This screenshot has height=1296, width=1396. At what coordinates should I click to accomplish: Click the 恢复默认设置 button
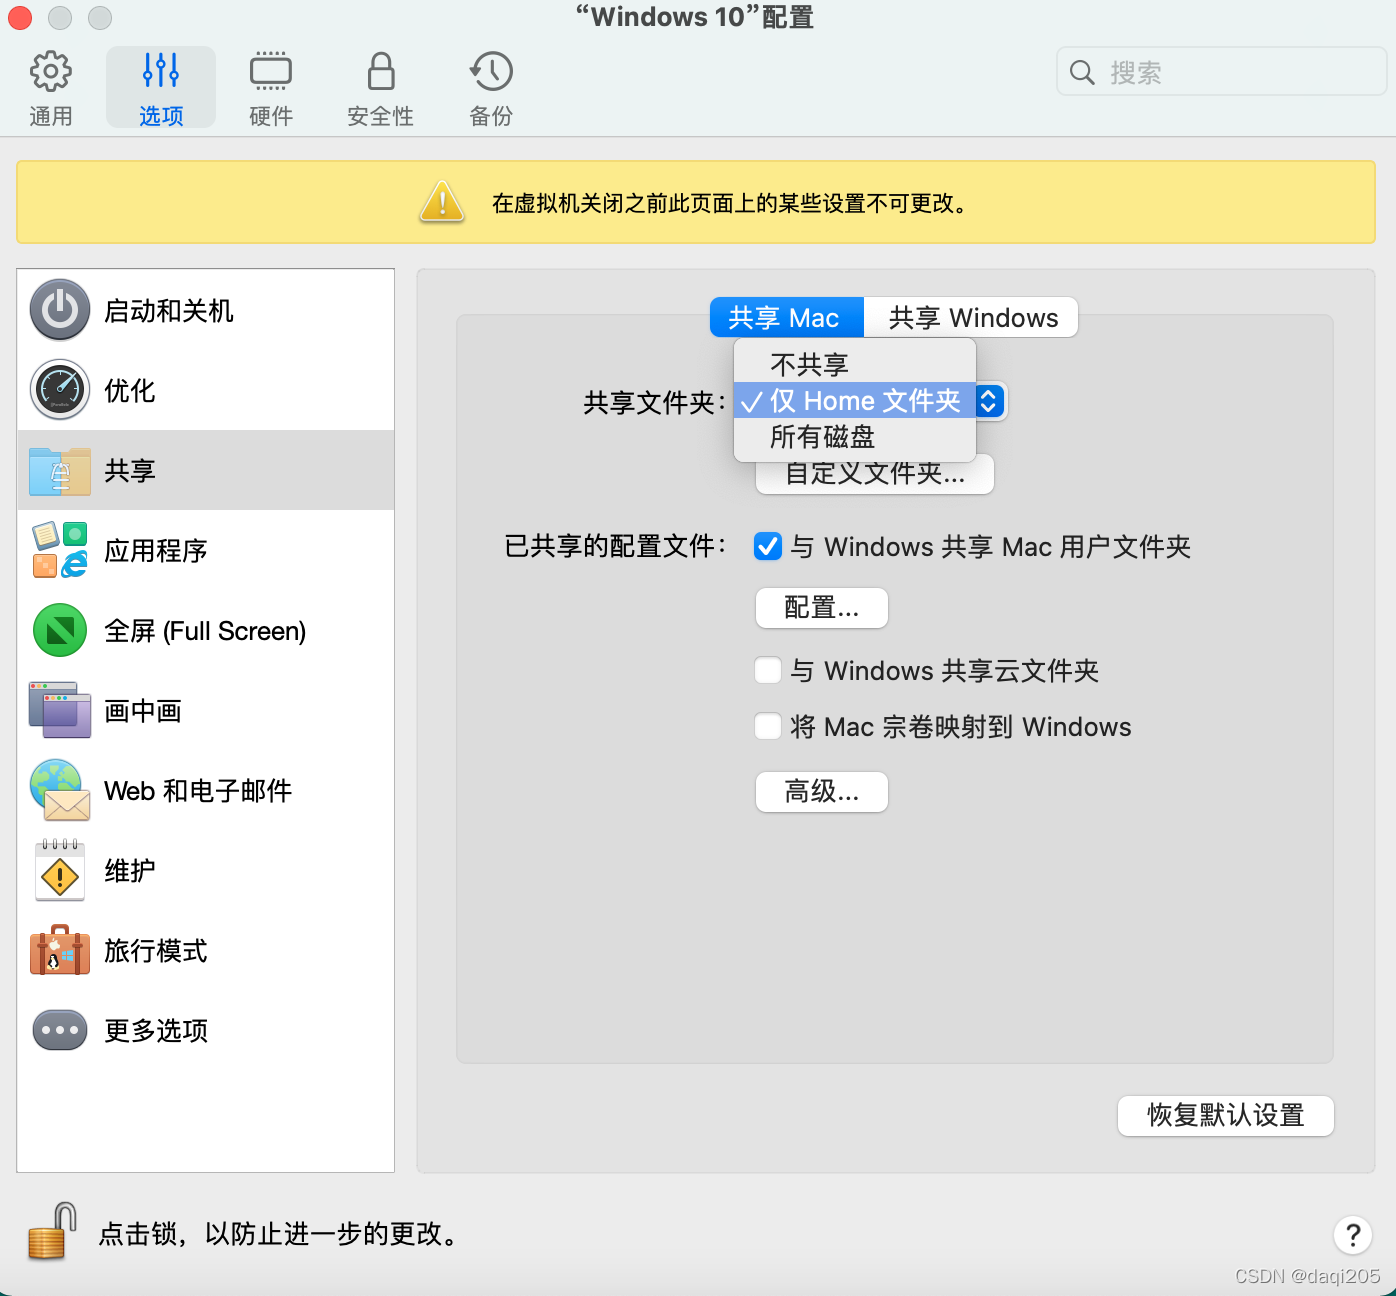coord(1226,1116)
